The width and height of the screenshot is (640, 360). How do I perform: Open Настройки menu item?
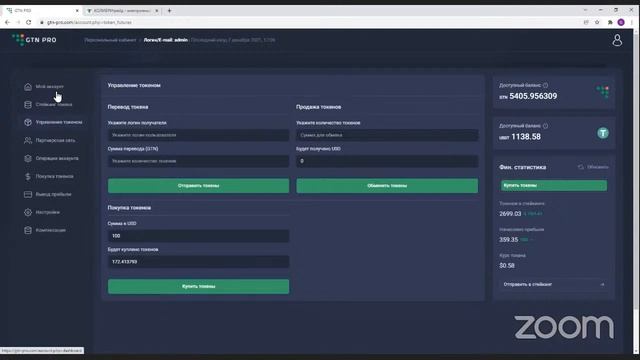tap(47, 212)
